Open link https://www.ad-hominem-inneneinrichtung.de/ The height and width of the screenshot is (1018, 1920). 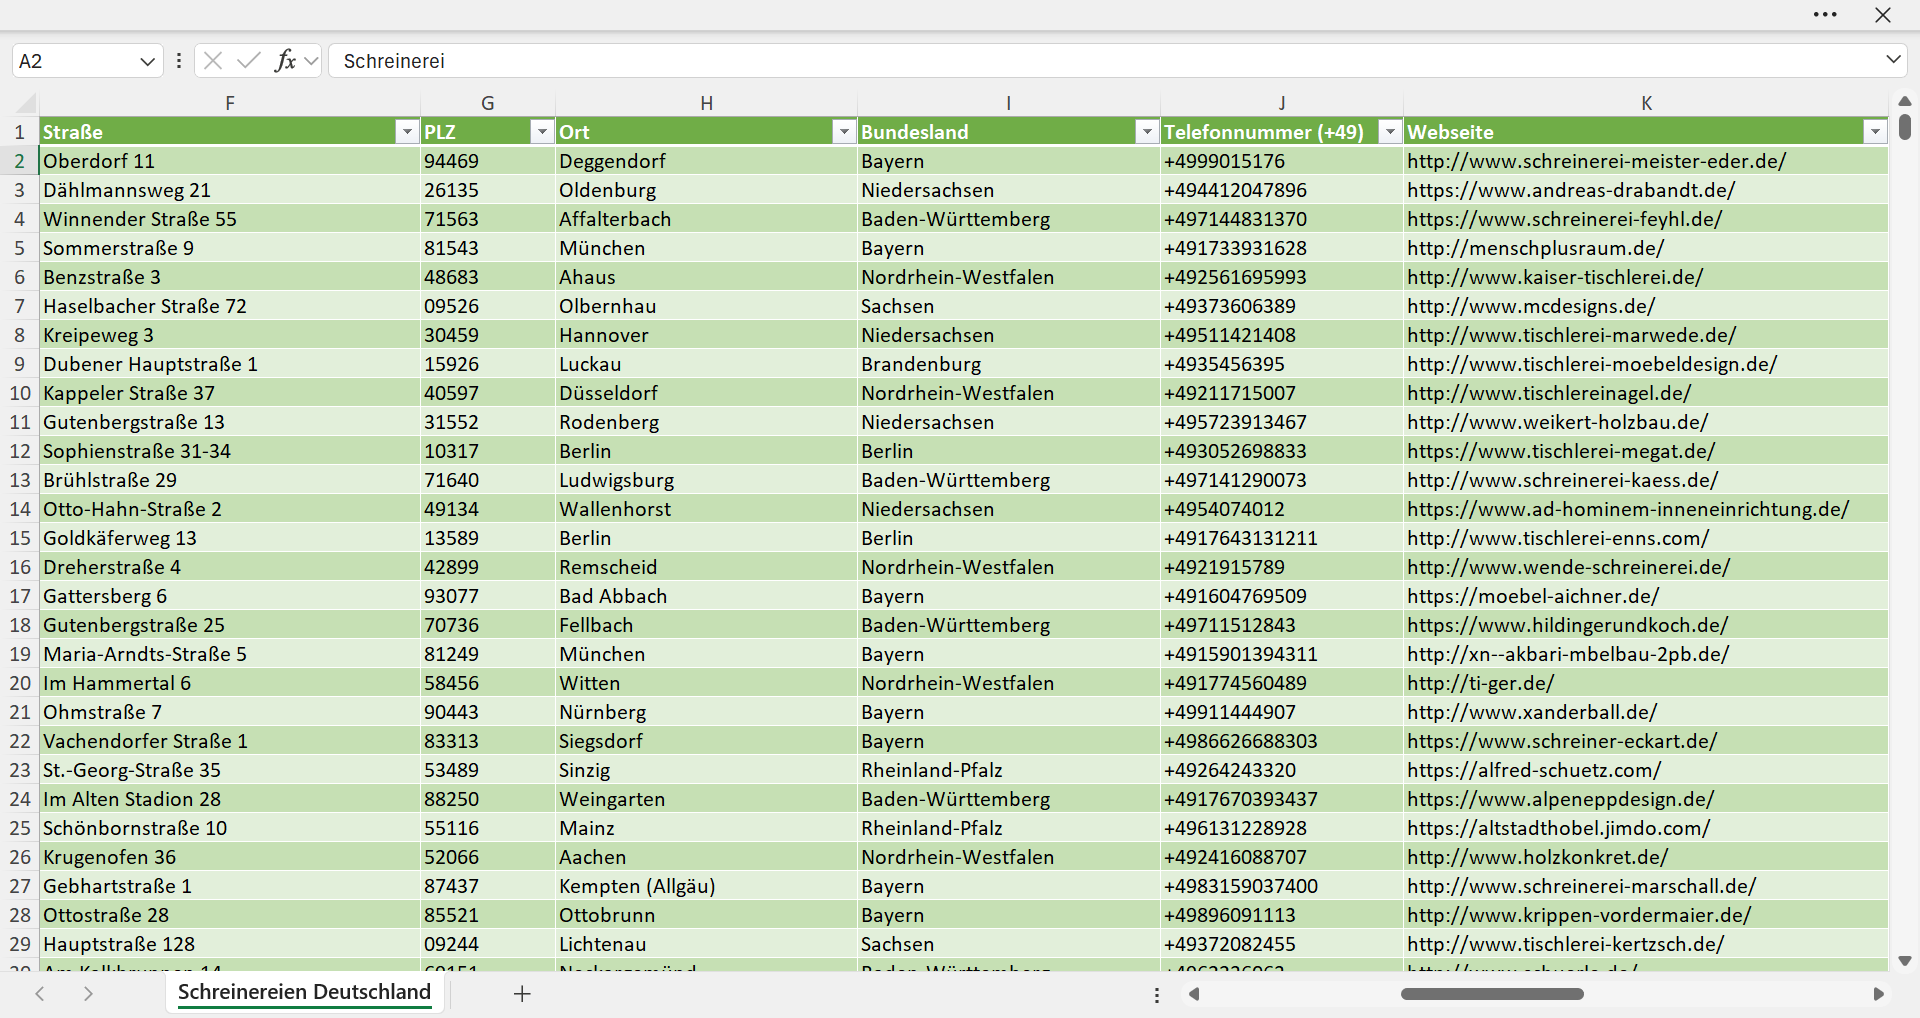[1628, 509]
